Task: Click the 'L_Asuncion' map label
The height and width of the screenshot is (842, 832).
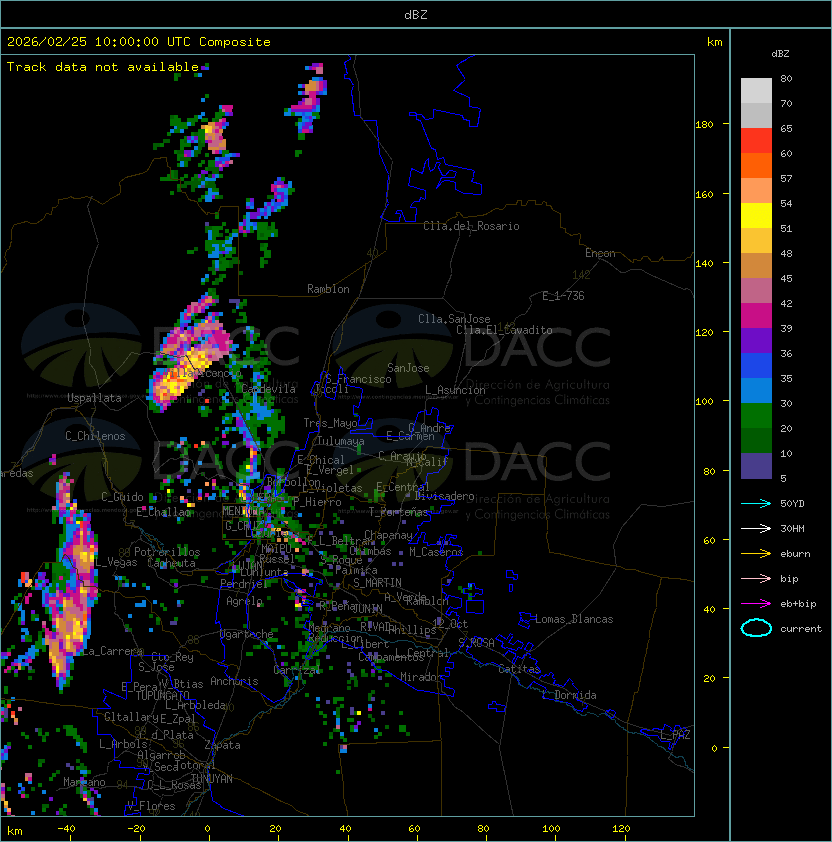Action: click(455, 390)
